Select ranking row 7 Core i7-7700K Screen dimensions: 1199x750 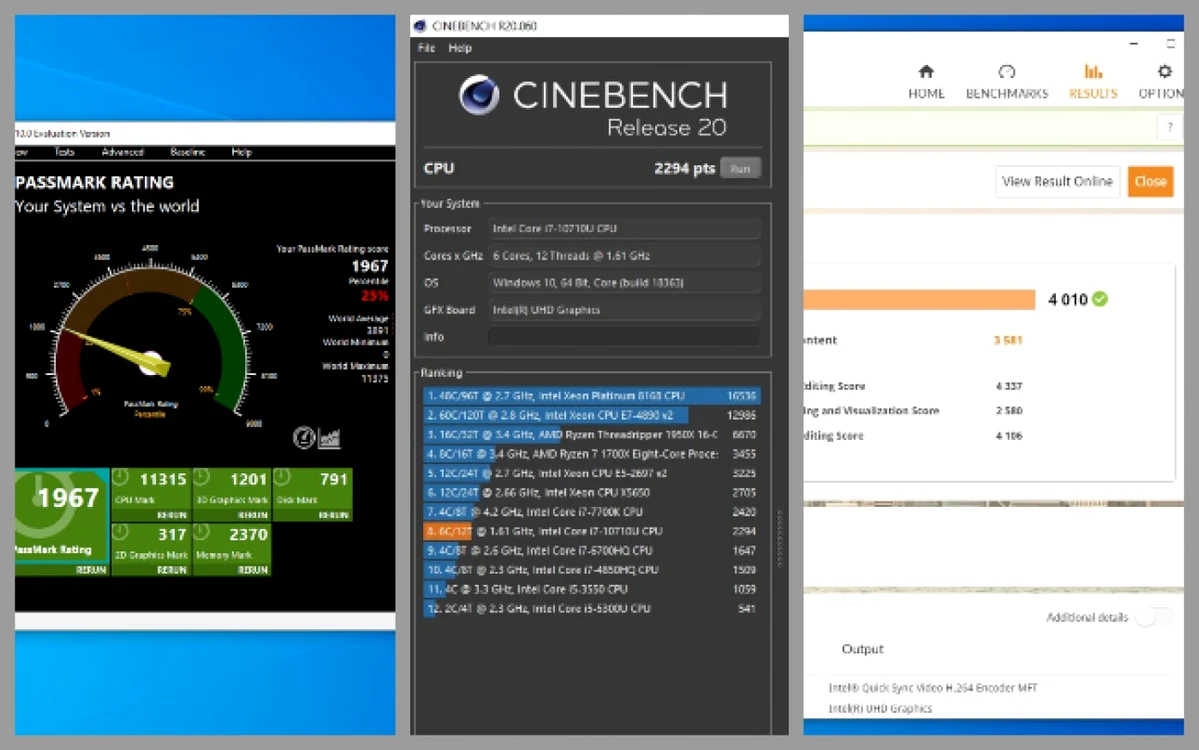tap(591, 512)
